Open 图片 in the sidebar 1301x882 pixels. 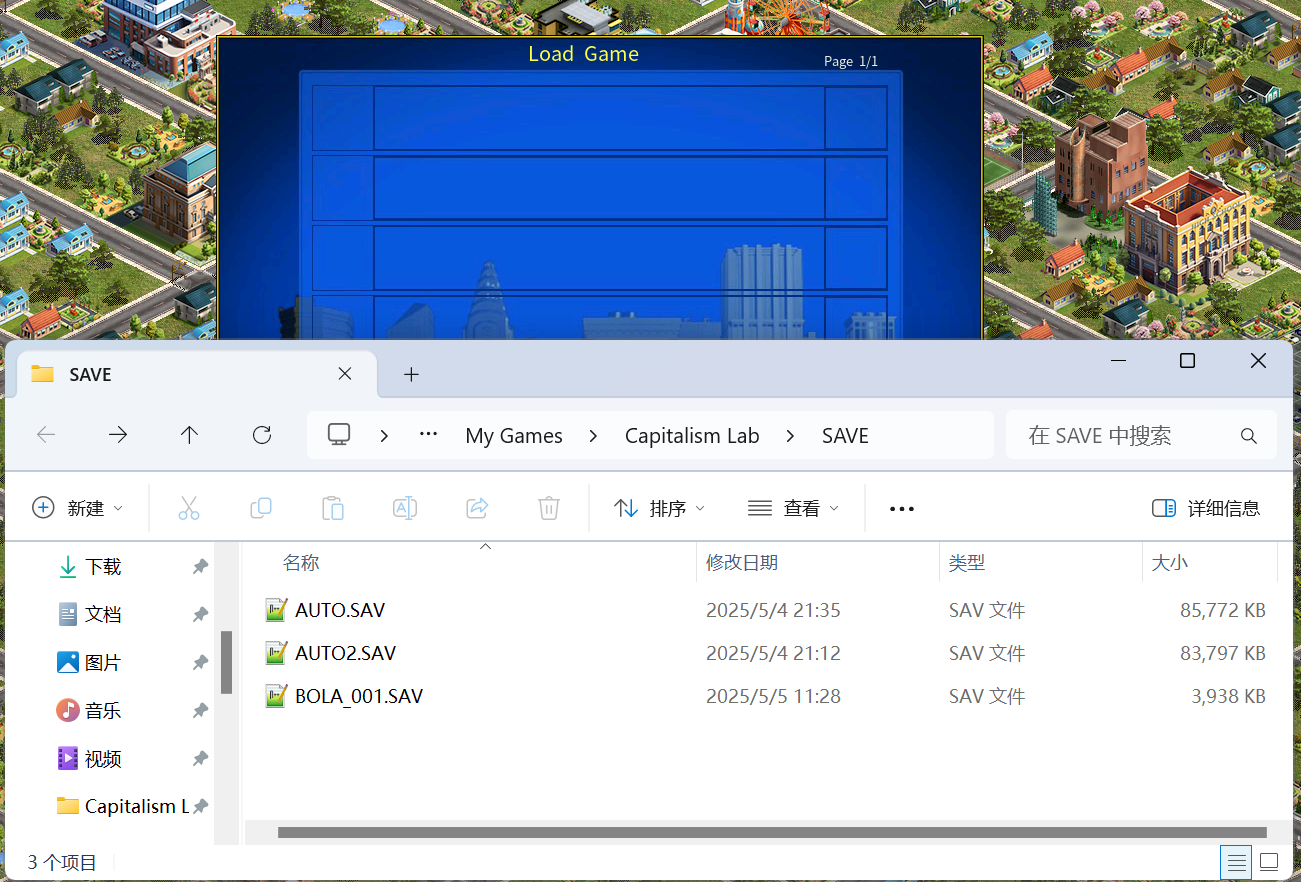[x=103, y=662]
